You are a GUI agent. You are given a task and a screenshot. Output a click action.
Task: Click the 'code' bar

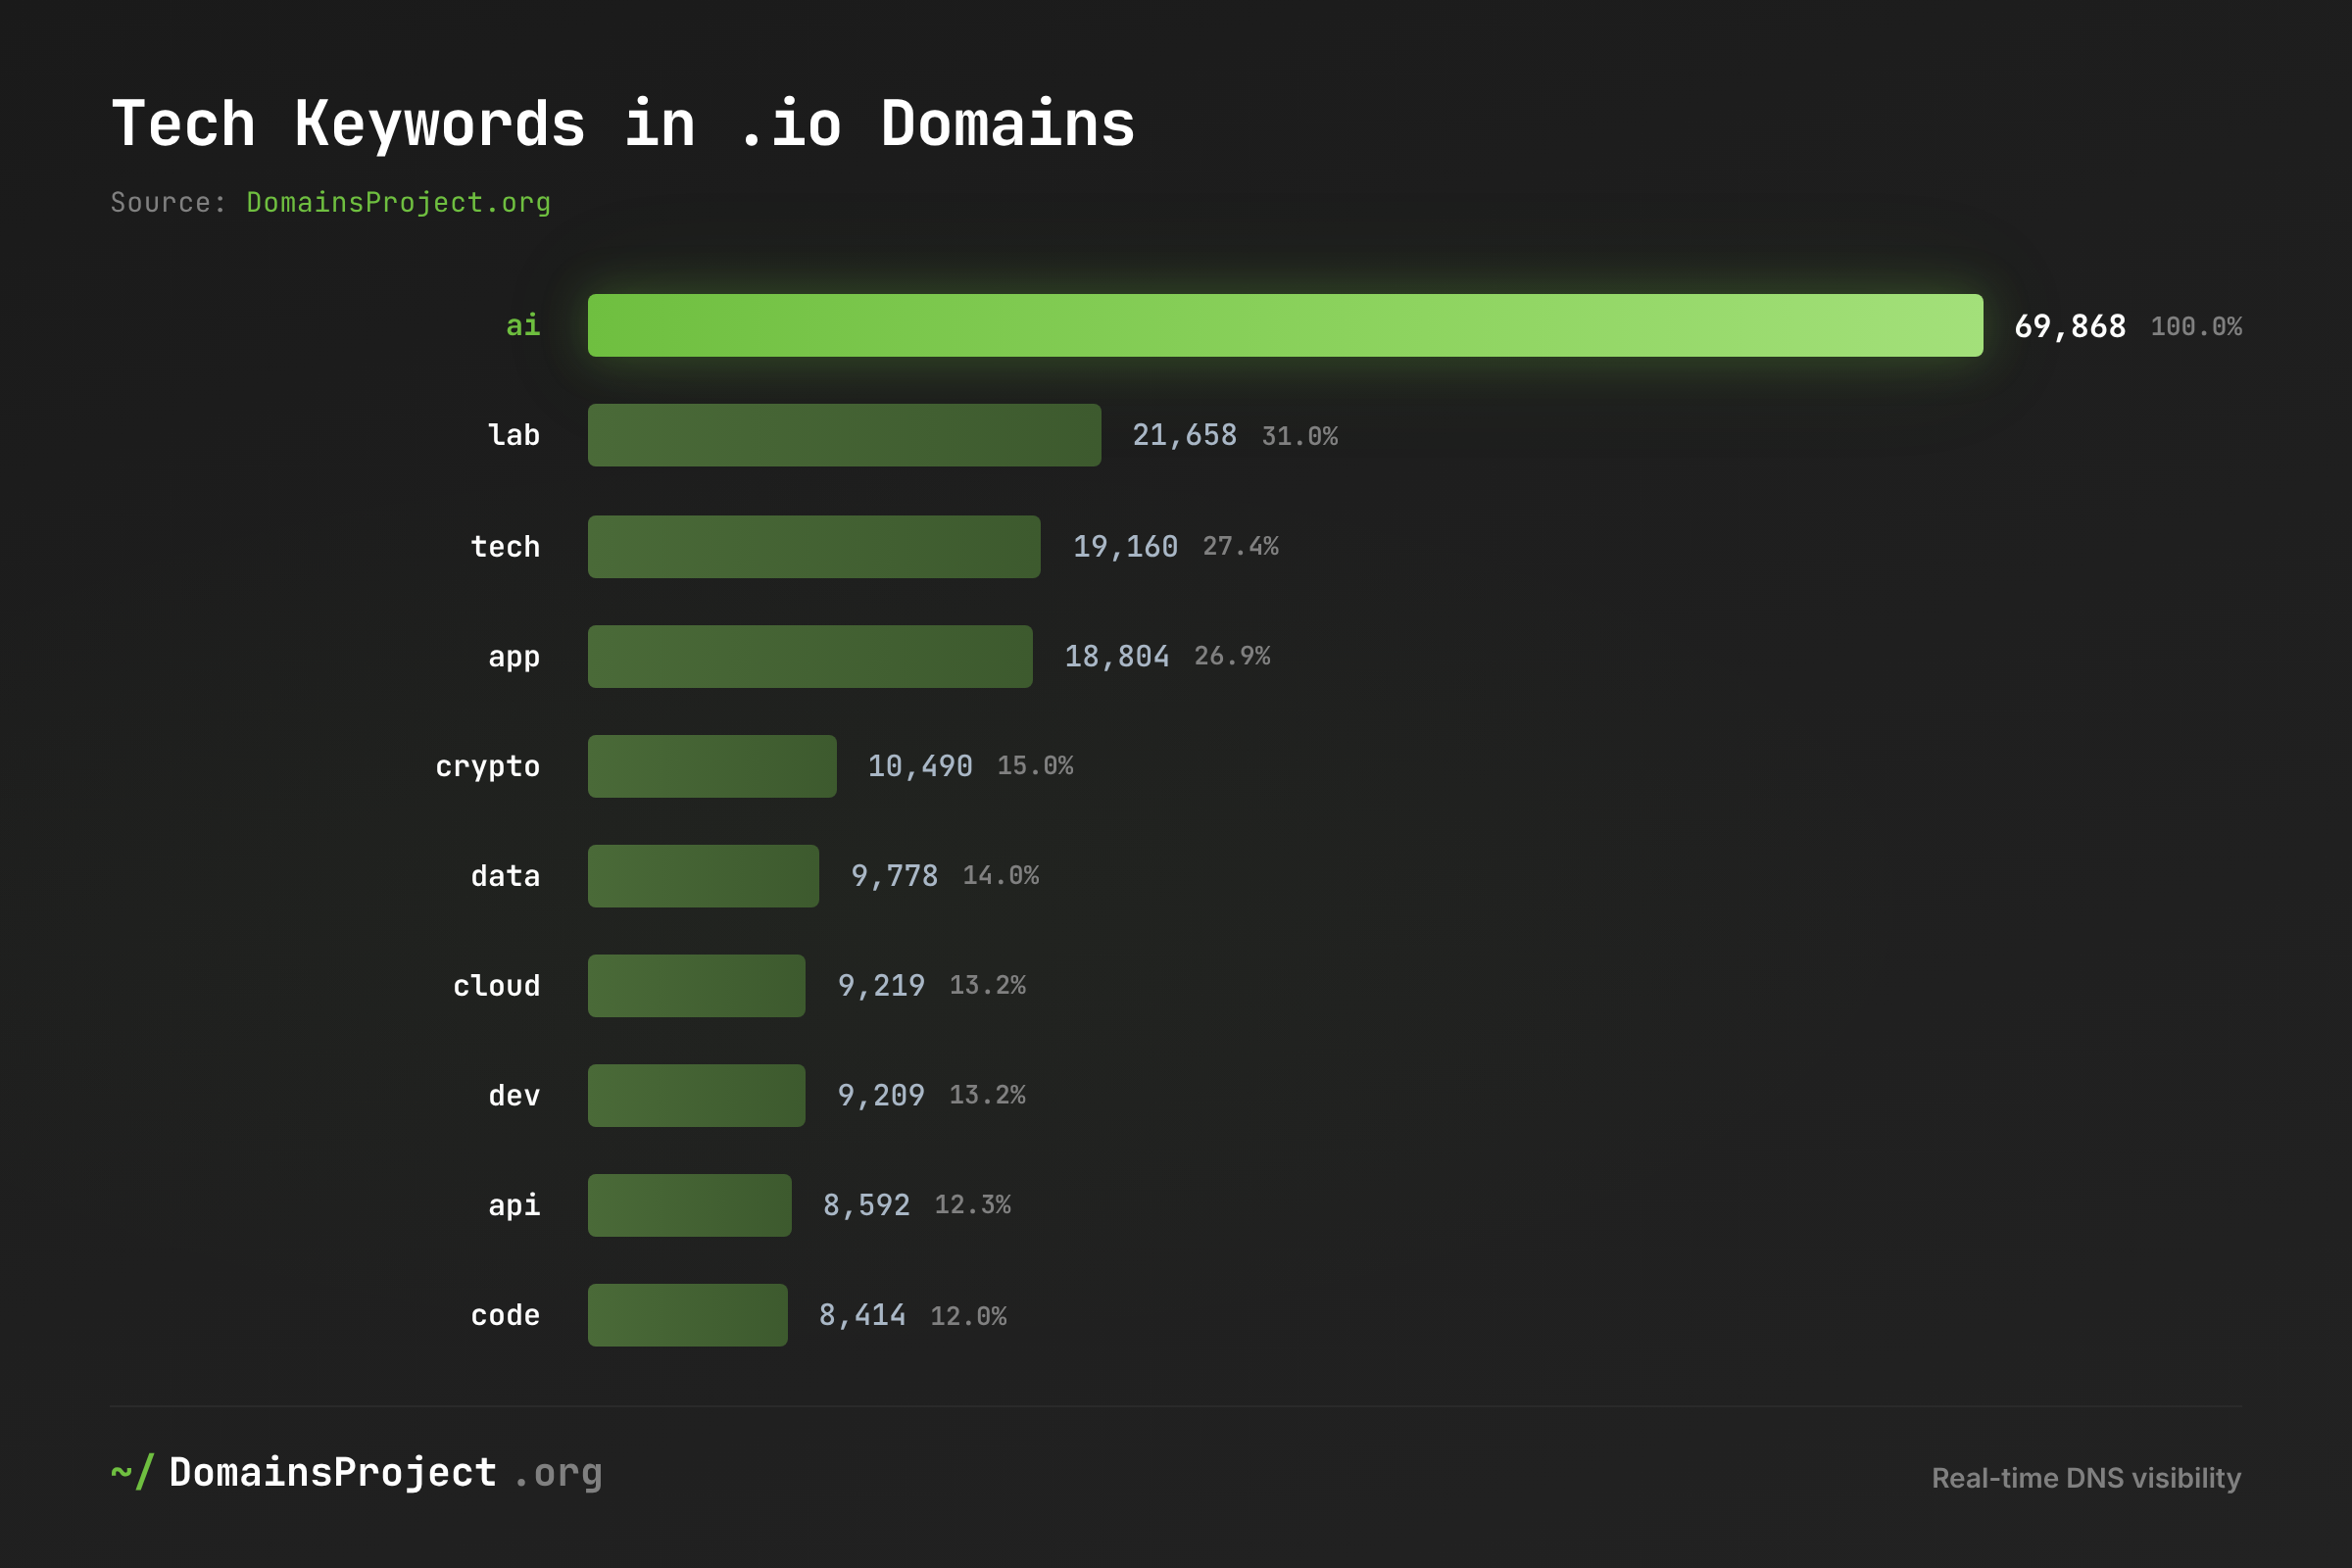pyautogui.click(x=688, y=1315)
